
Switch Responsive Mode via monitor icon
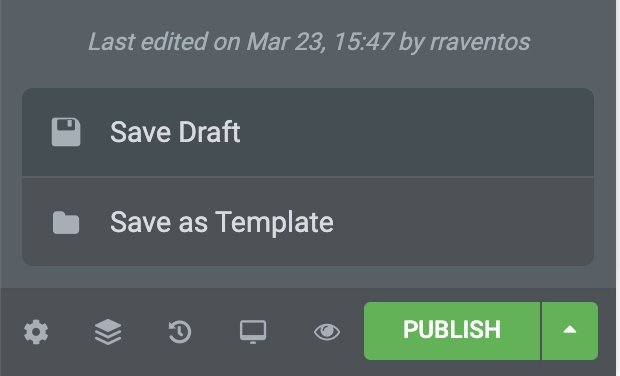253,332
